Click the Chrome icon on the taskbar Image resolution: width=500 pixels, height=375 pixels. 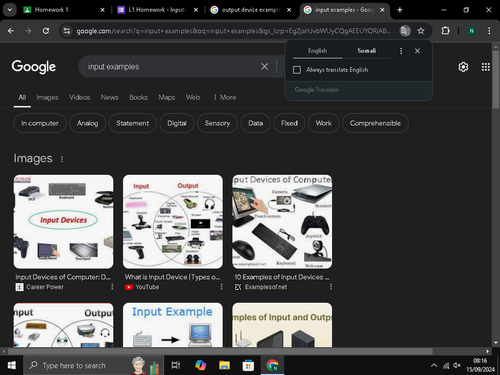[x=272, y=365]
